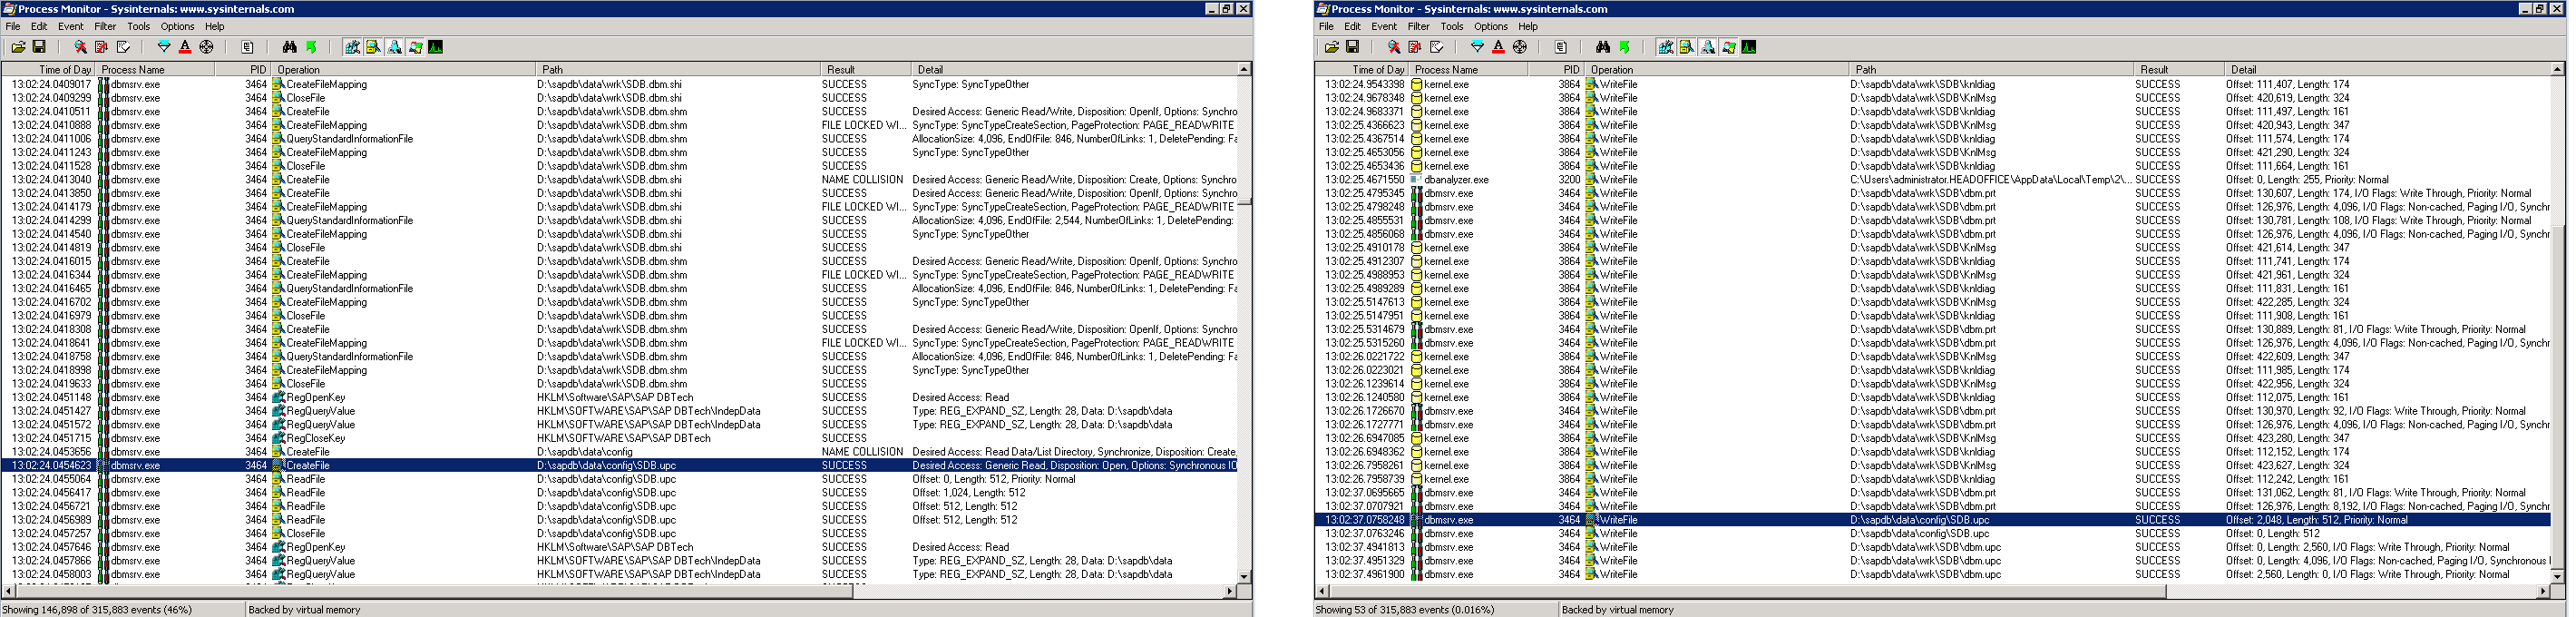Image resolution: width=2576 pixels, height=617 pixels.
Task: Save events using left window's disk icon
Action: tap(39, 47)
